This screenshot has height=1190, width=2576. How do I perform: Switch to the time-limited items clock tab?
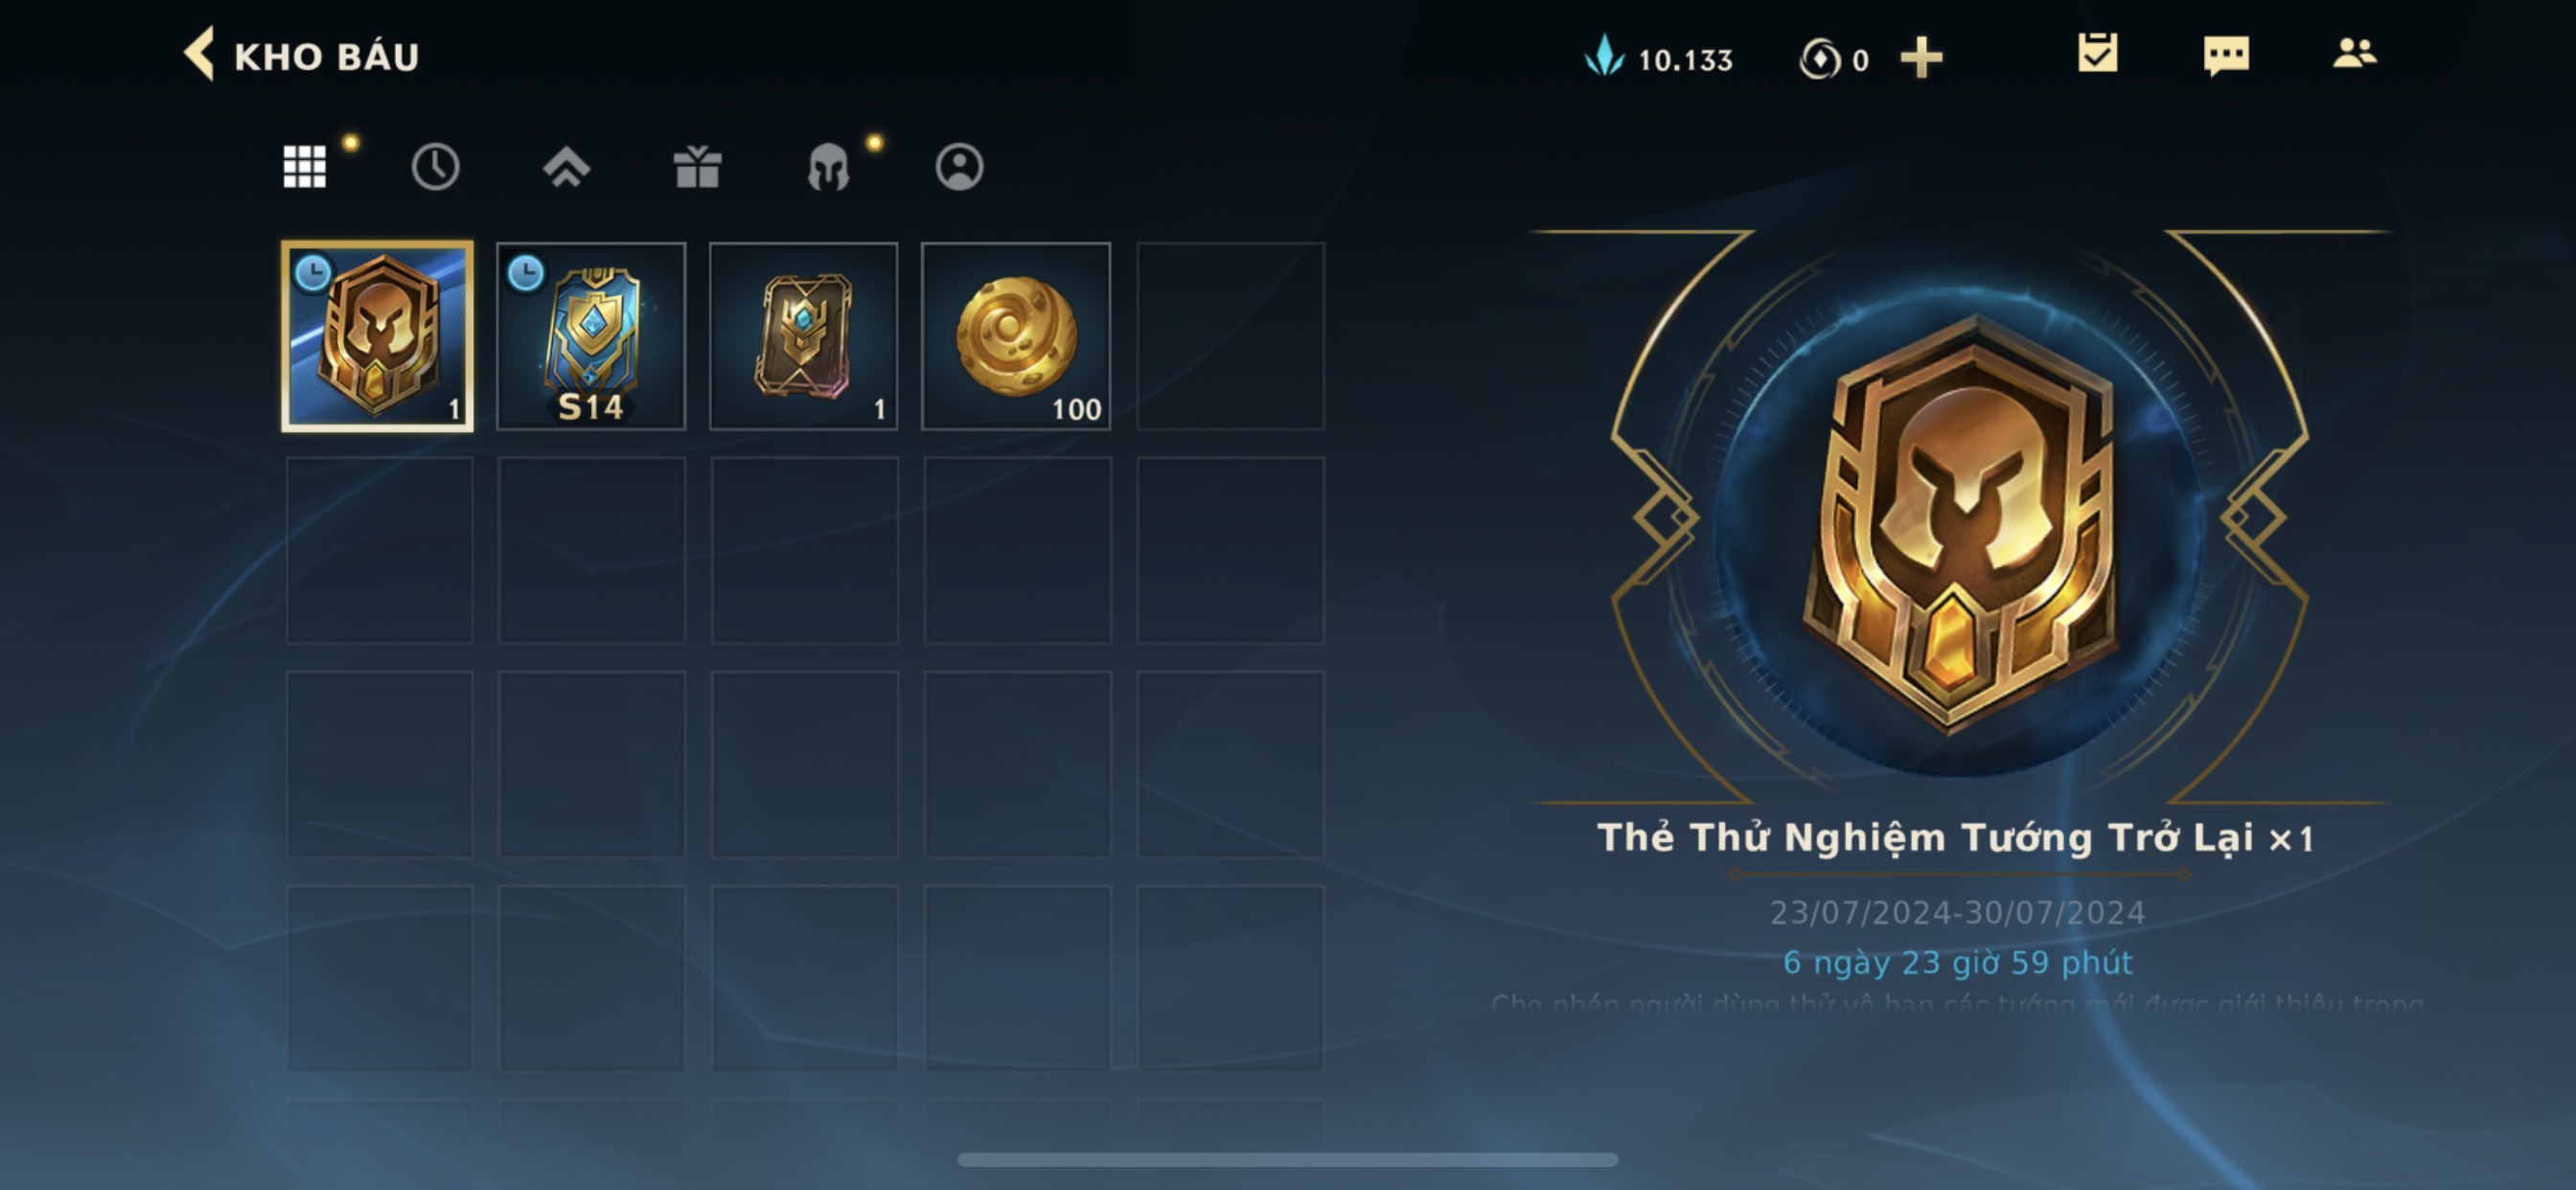[x=435, y=166]
